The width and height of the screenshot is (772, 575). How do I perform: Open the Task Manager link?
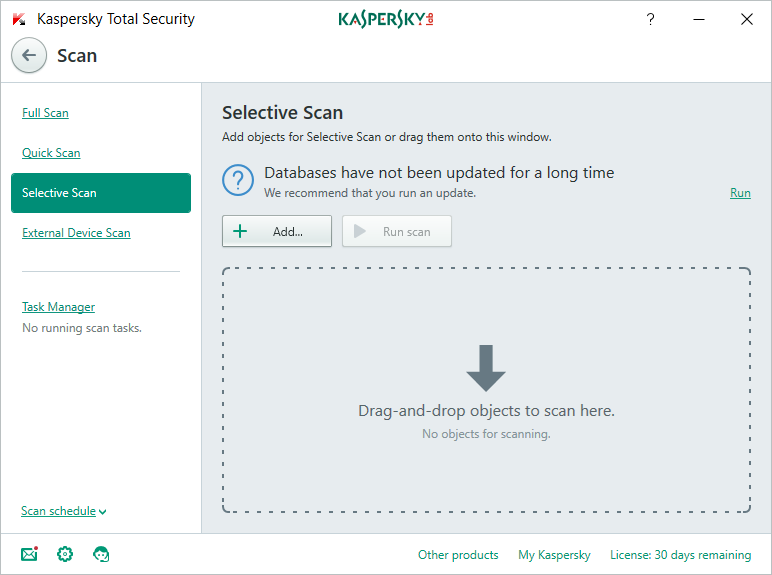[58, 307]
